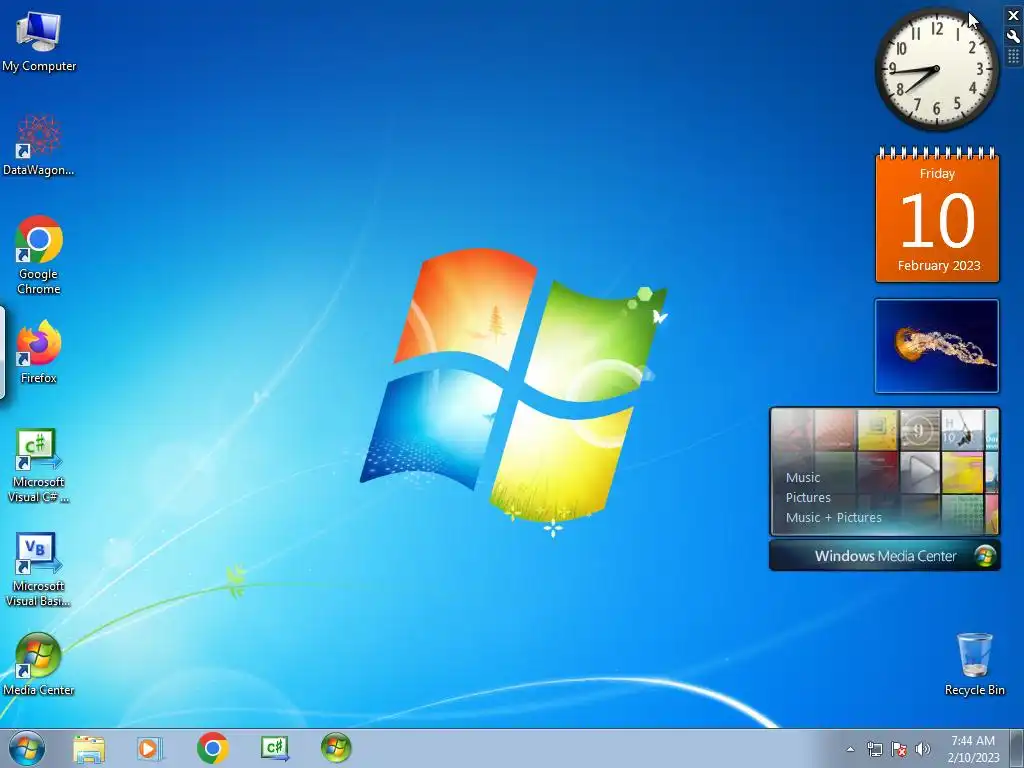Image resolution: width=1024 pixels, height=768 pixels.
Task: Open clock gadget options wrench
Action: click(1013, 37)
